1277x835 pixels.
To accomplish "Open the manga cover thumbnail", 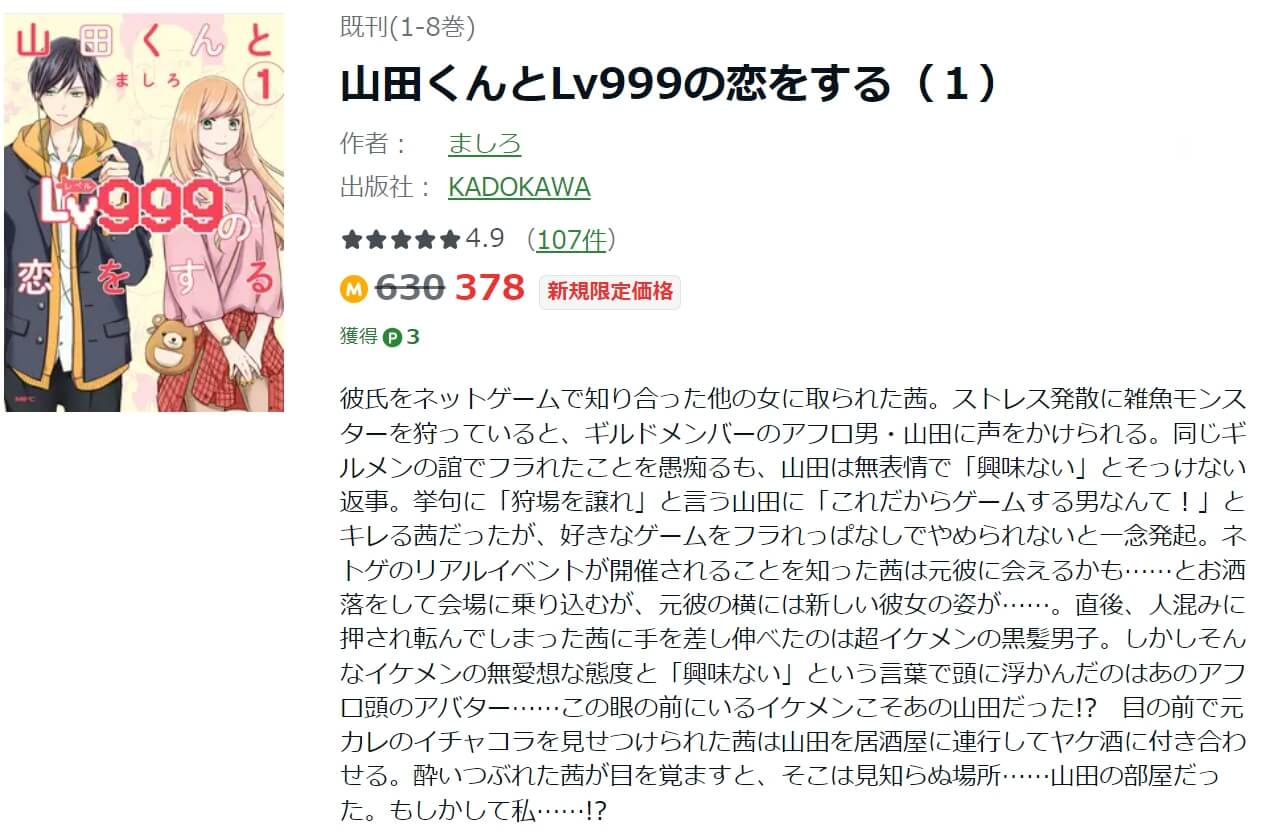I will [x=144, y=212].
